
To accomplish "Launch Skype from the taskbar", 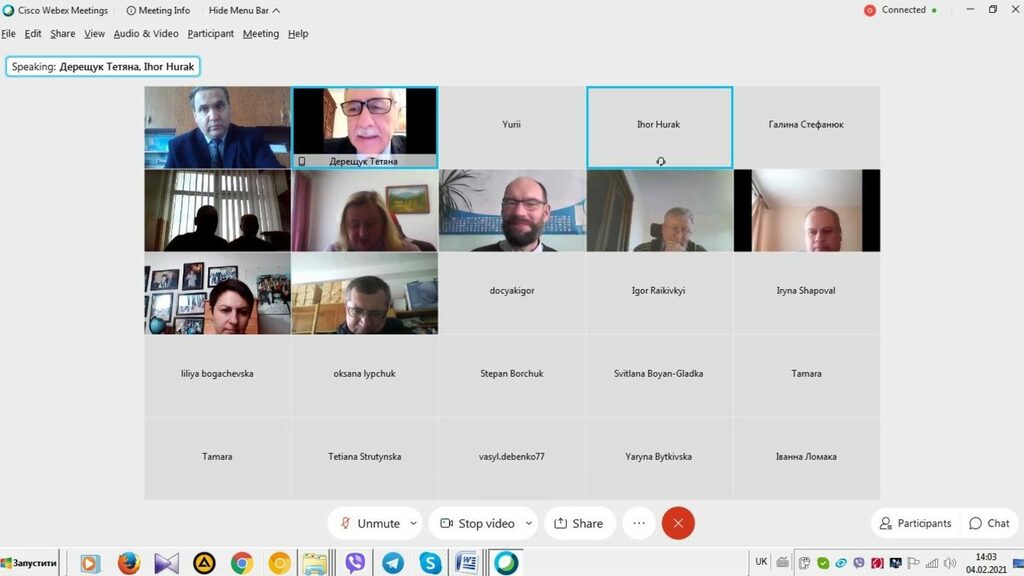I will click(x=430, y=562).
